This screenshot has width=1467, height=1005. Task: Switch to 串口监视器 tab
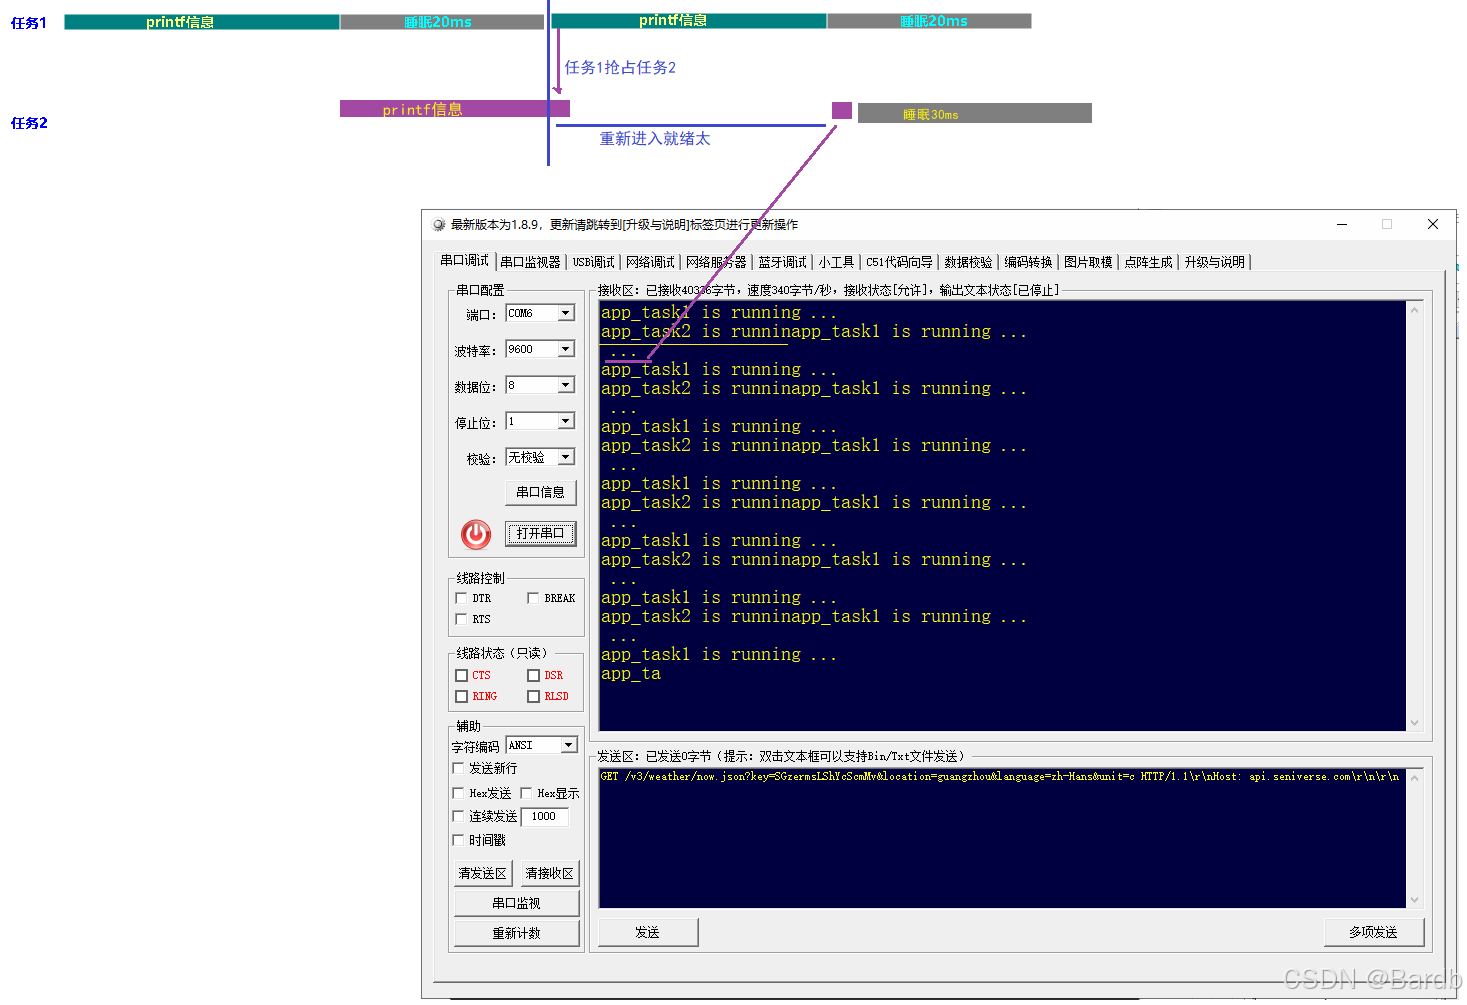pos(530,262)
